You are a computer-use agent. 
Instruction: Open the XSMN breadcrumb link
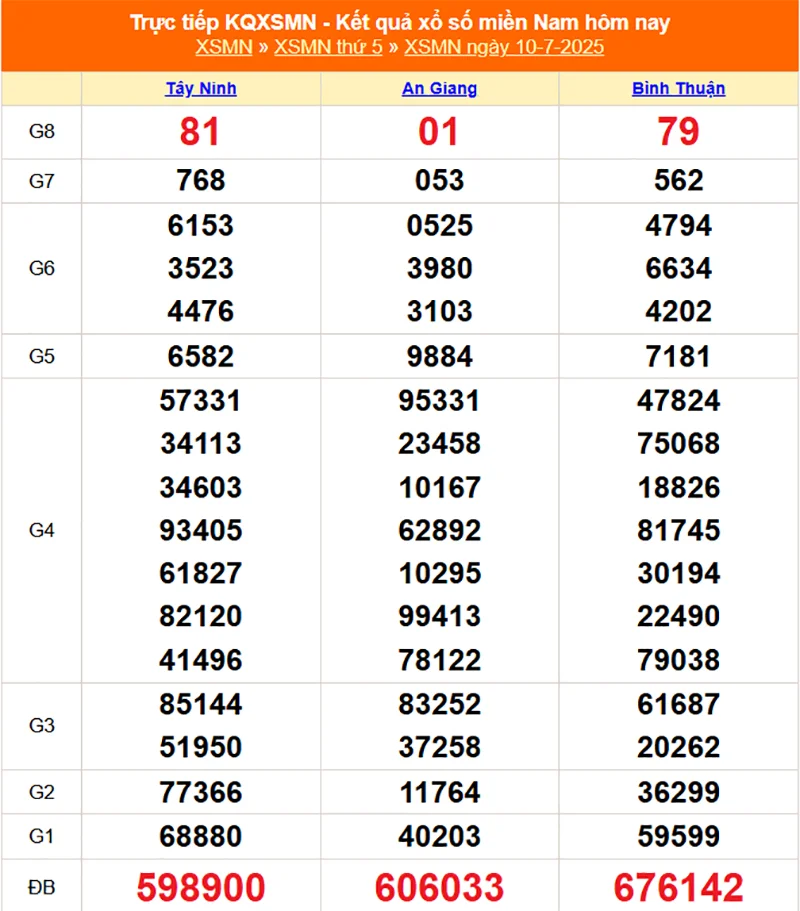[x=223, y=47]
